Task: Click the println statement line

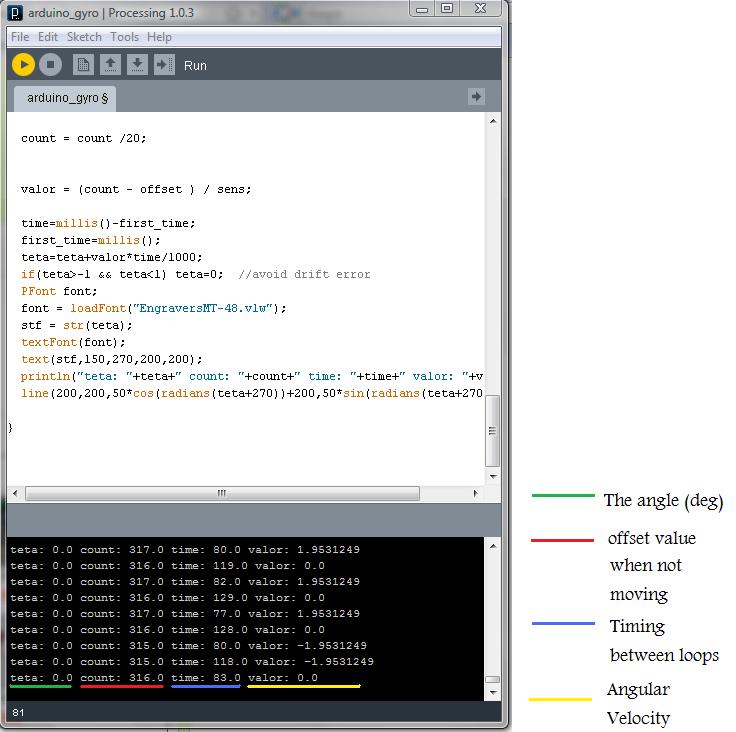Action: tap(252, 377)
